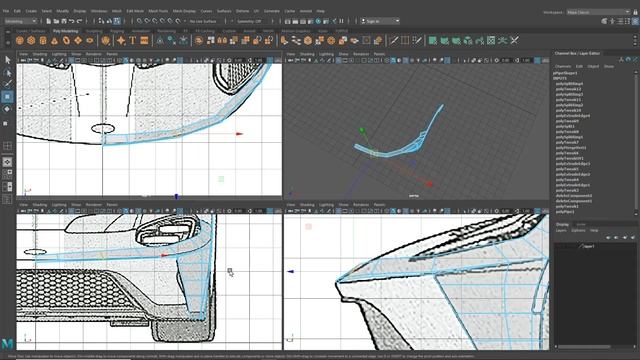
Task: Click the Multi-Cut tool shelf icon
Action: [393, 40]
